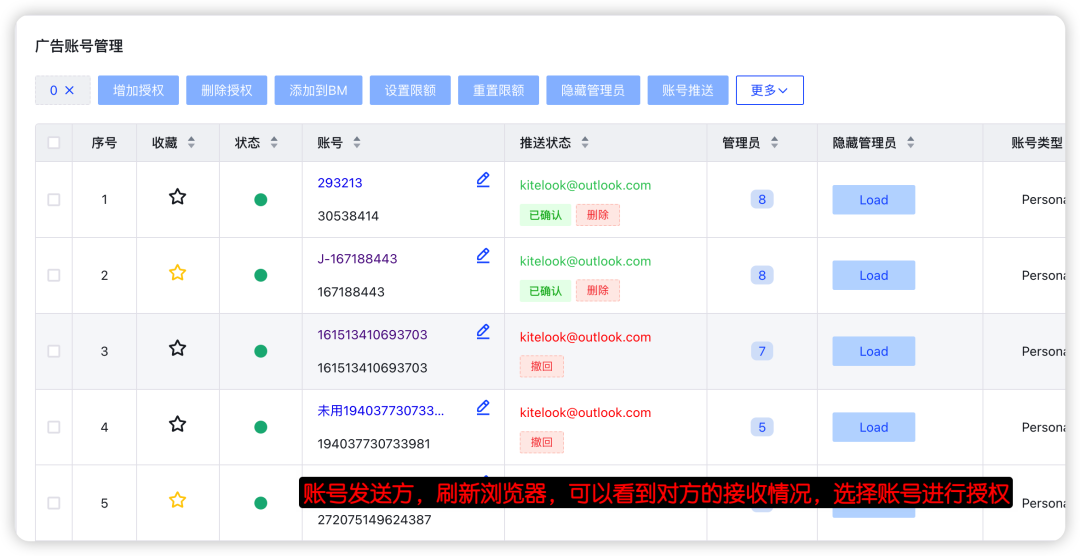Sort by 收藏 column arrows

pos(191,143)
